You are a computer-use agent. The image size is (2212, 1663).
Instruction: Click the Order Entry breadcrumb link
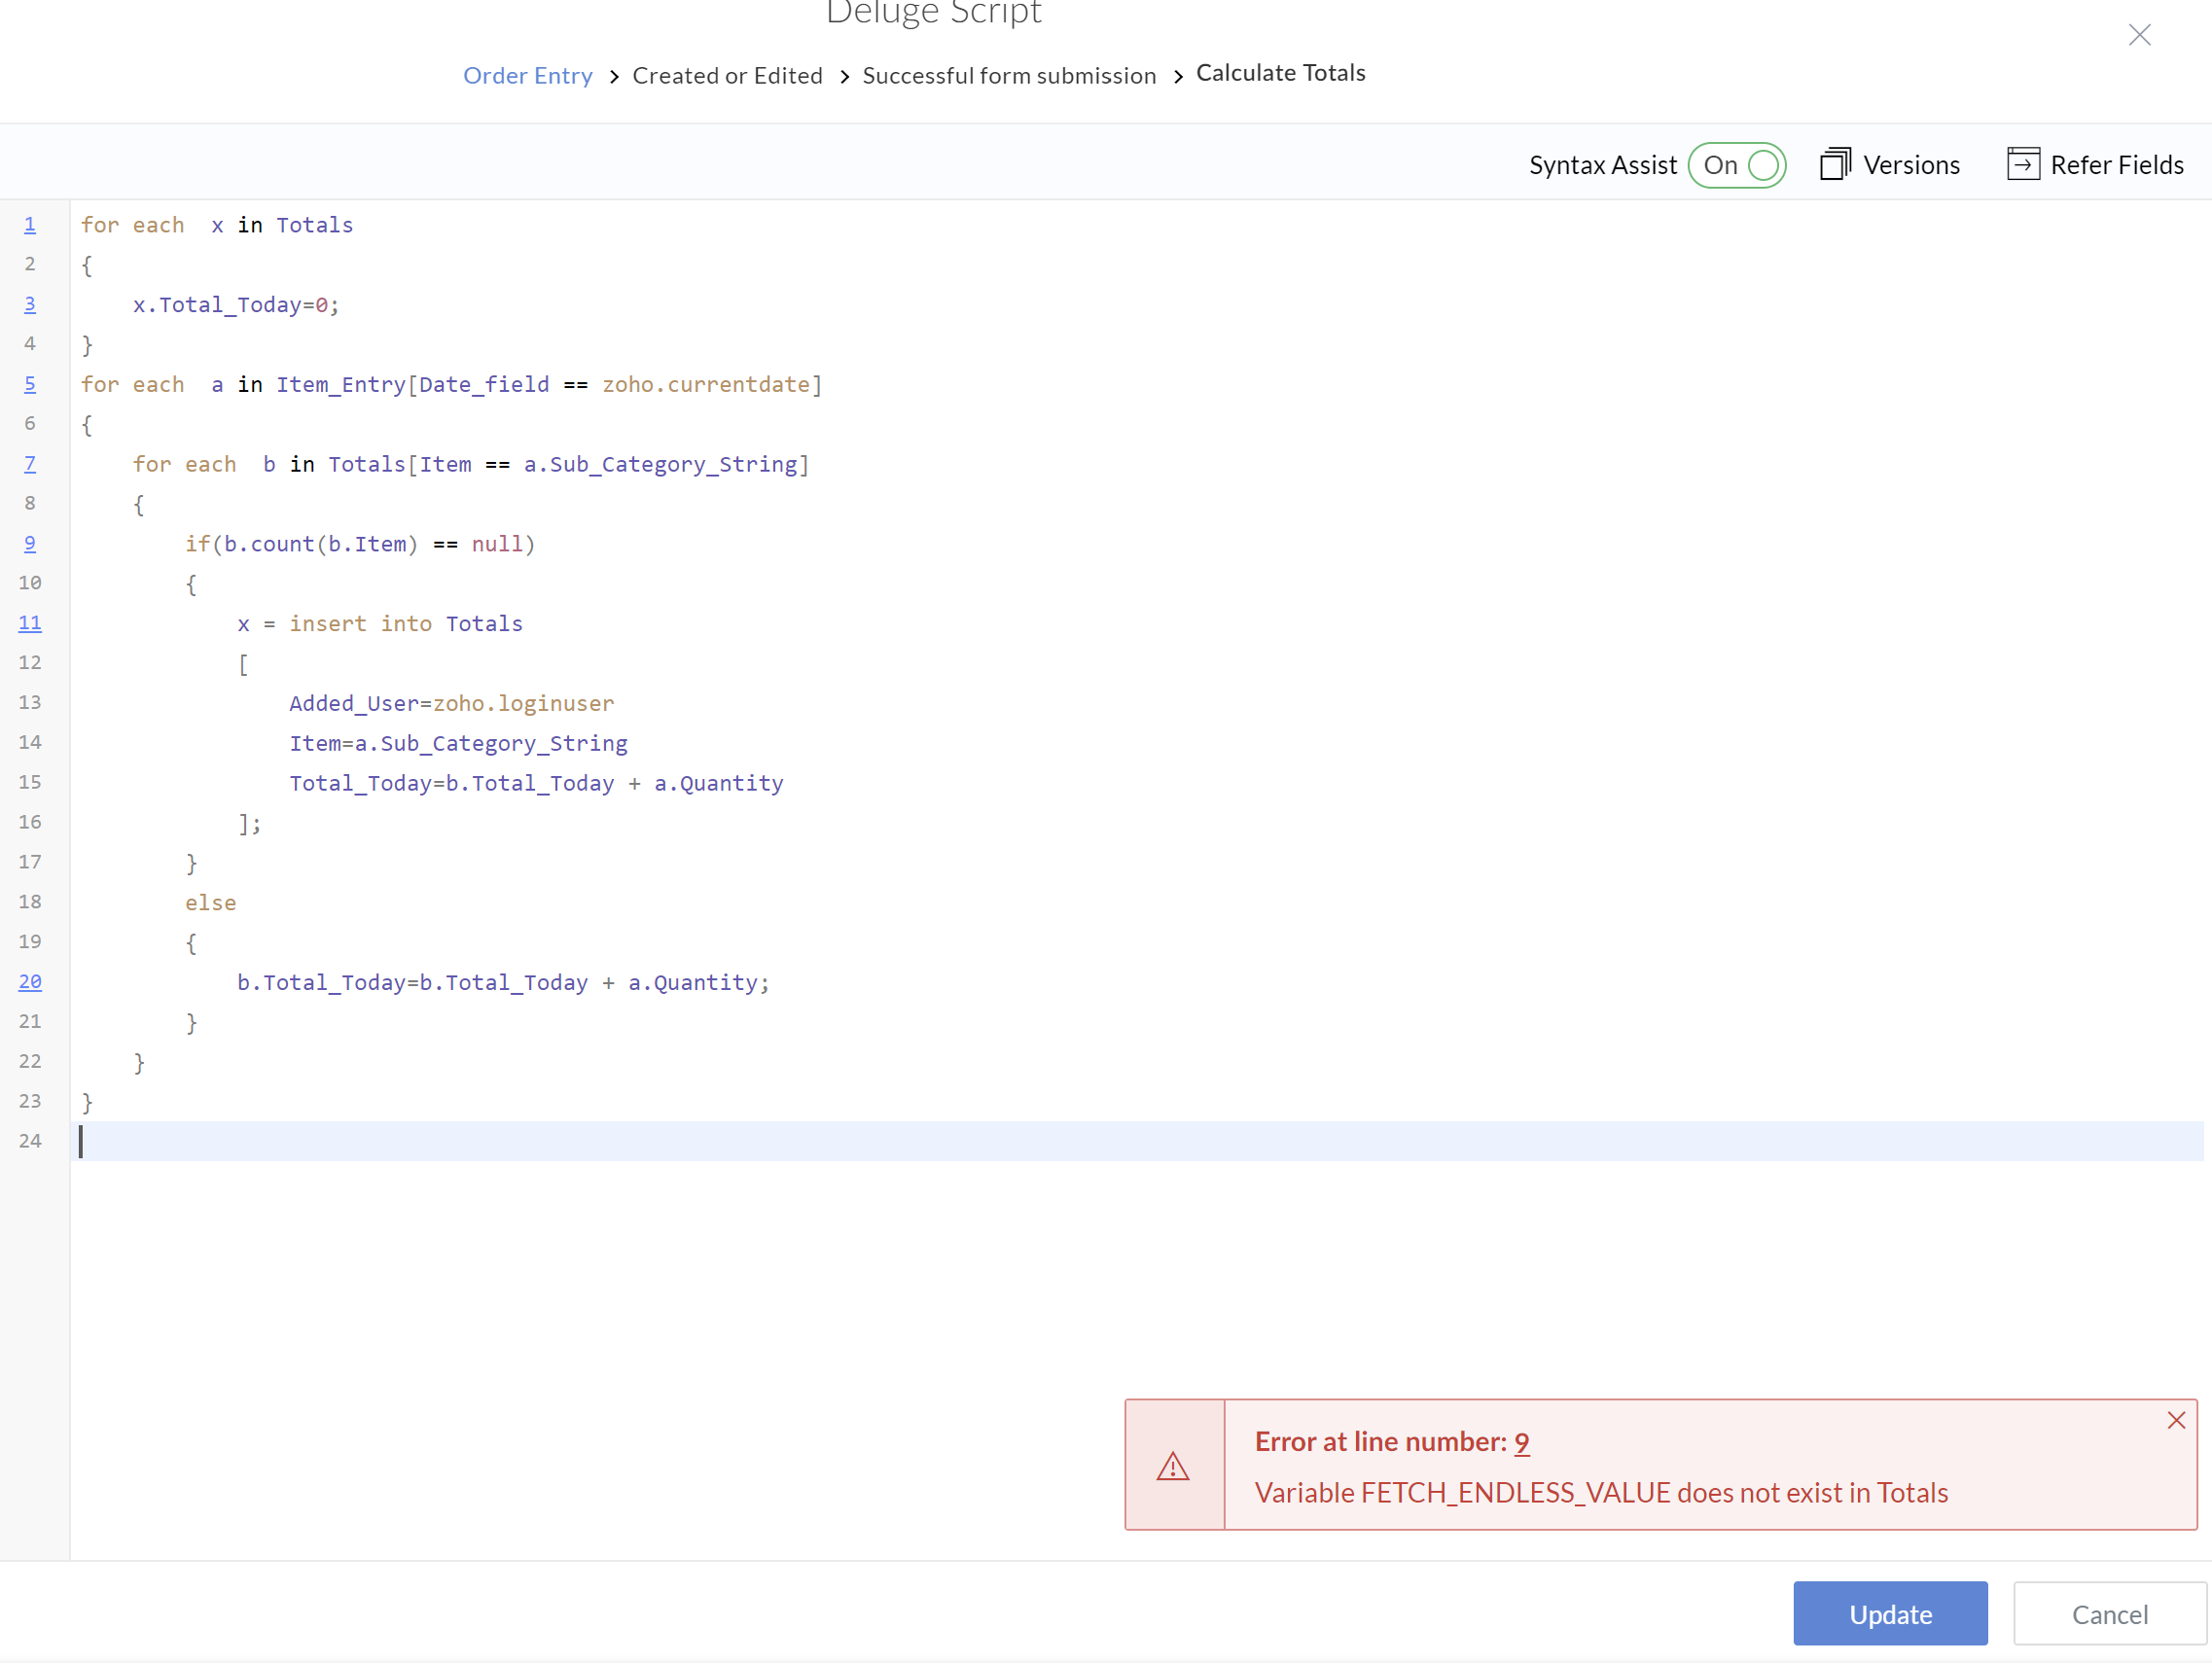pyautogui.click(x=527, y=76)
